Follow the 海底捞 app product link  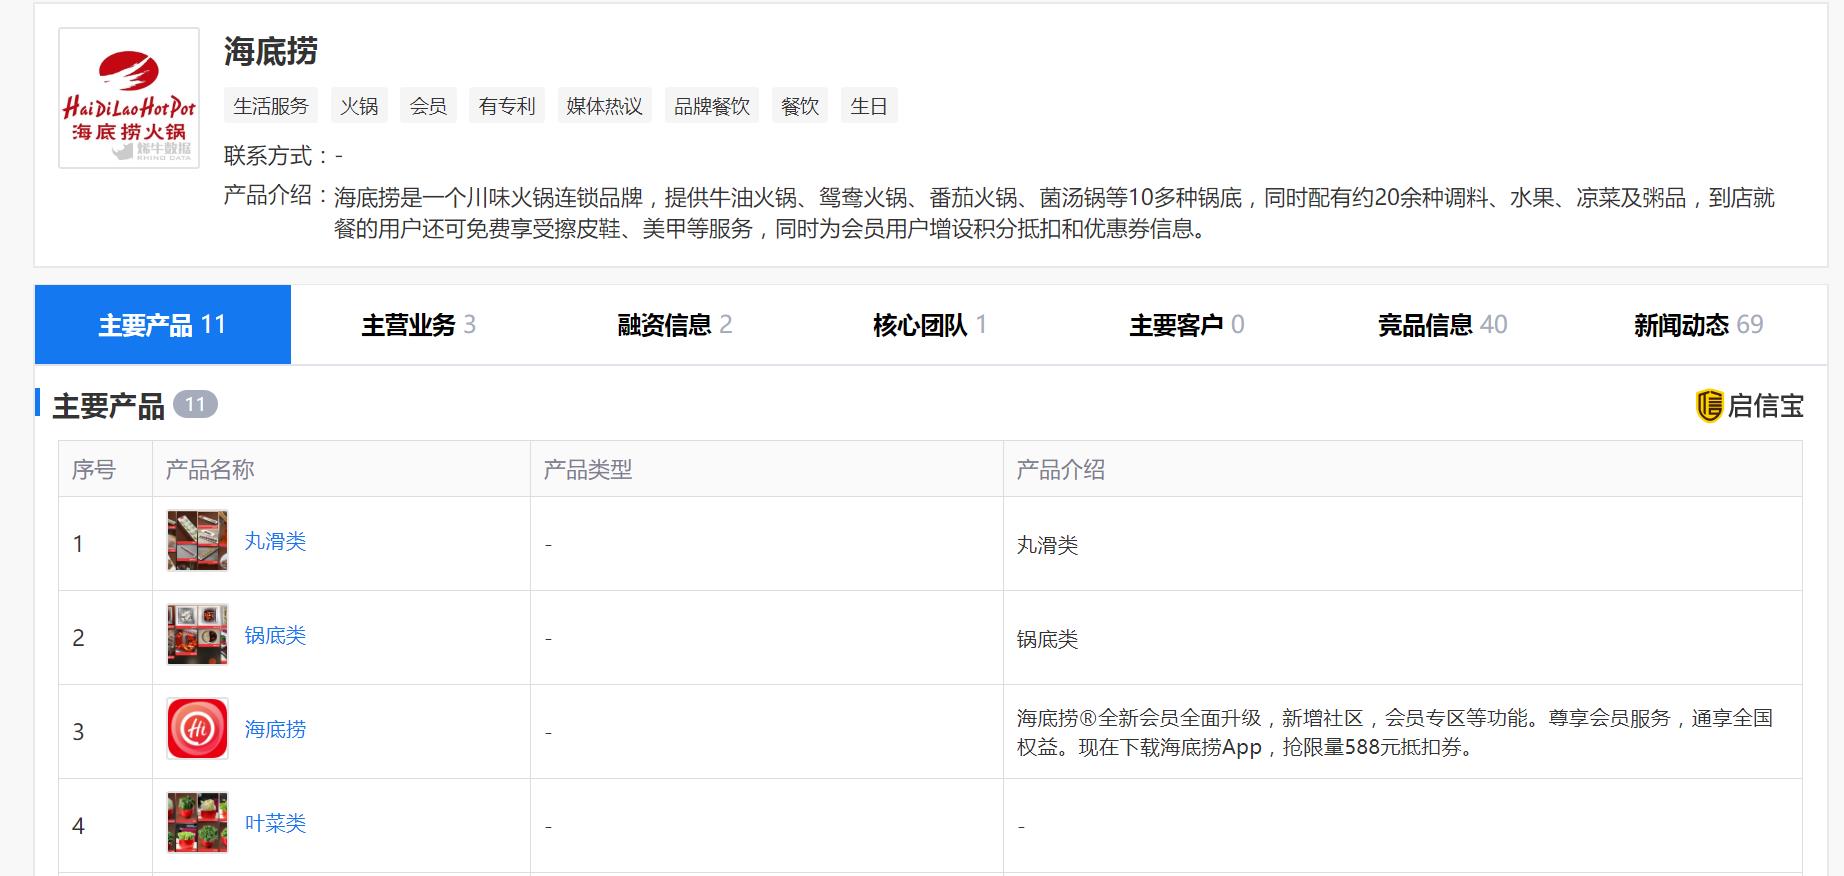point(275,730)
